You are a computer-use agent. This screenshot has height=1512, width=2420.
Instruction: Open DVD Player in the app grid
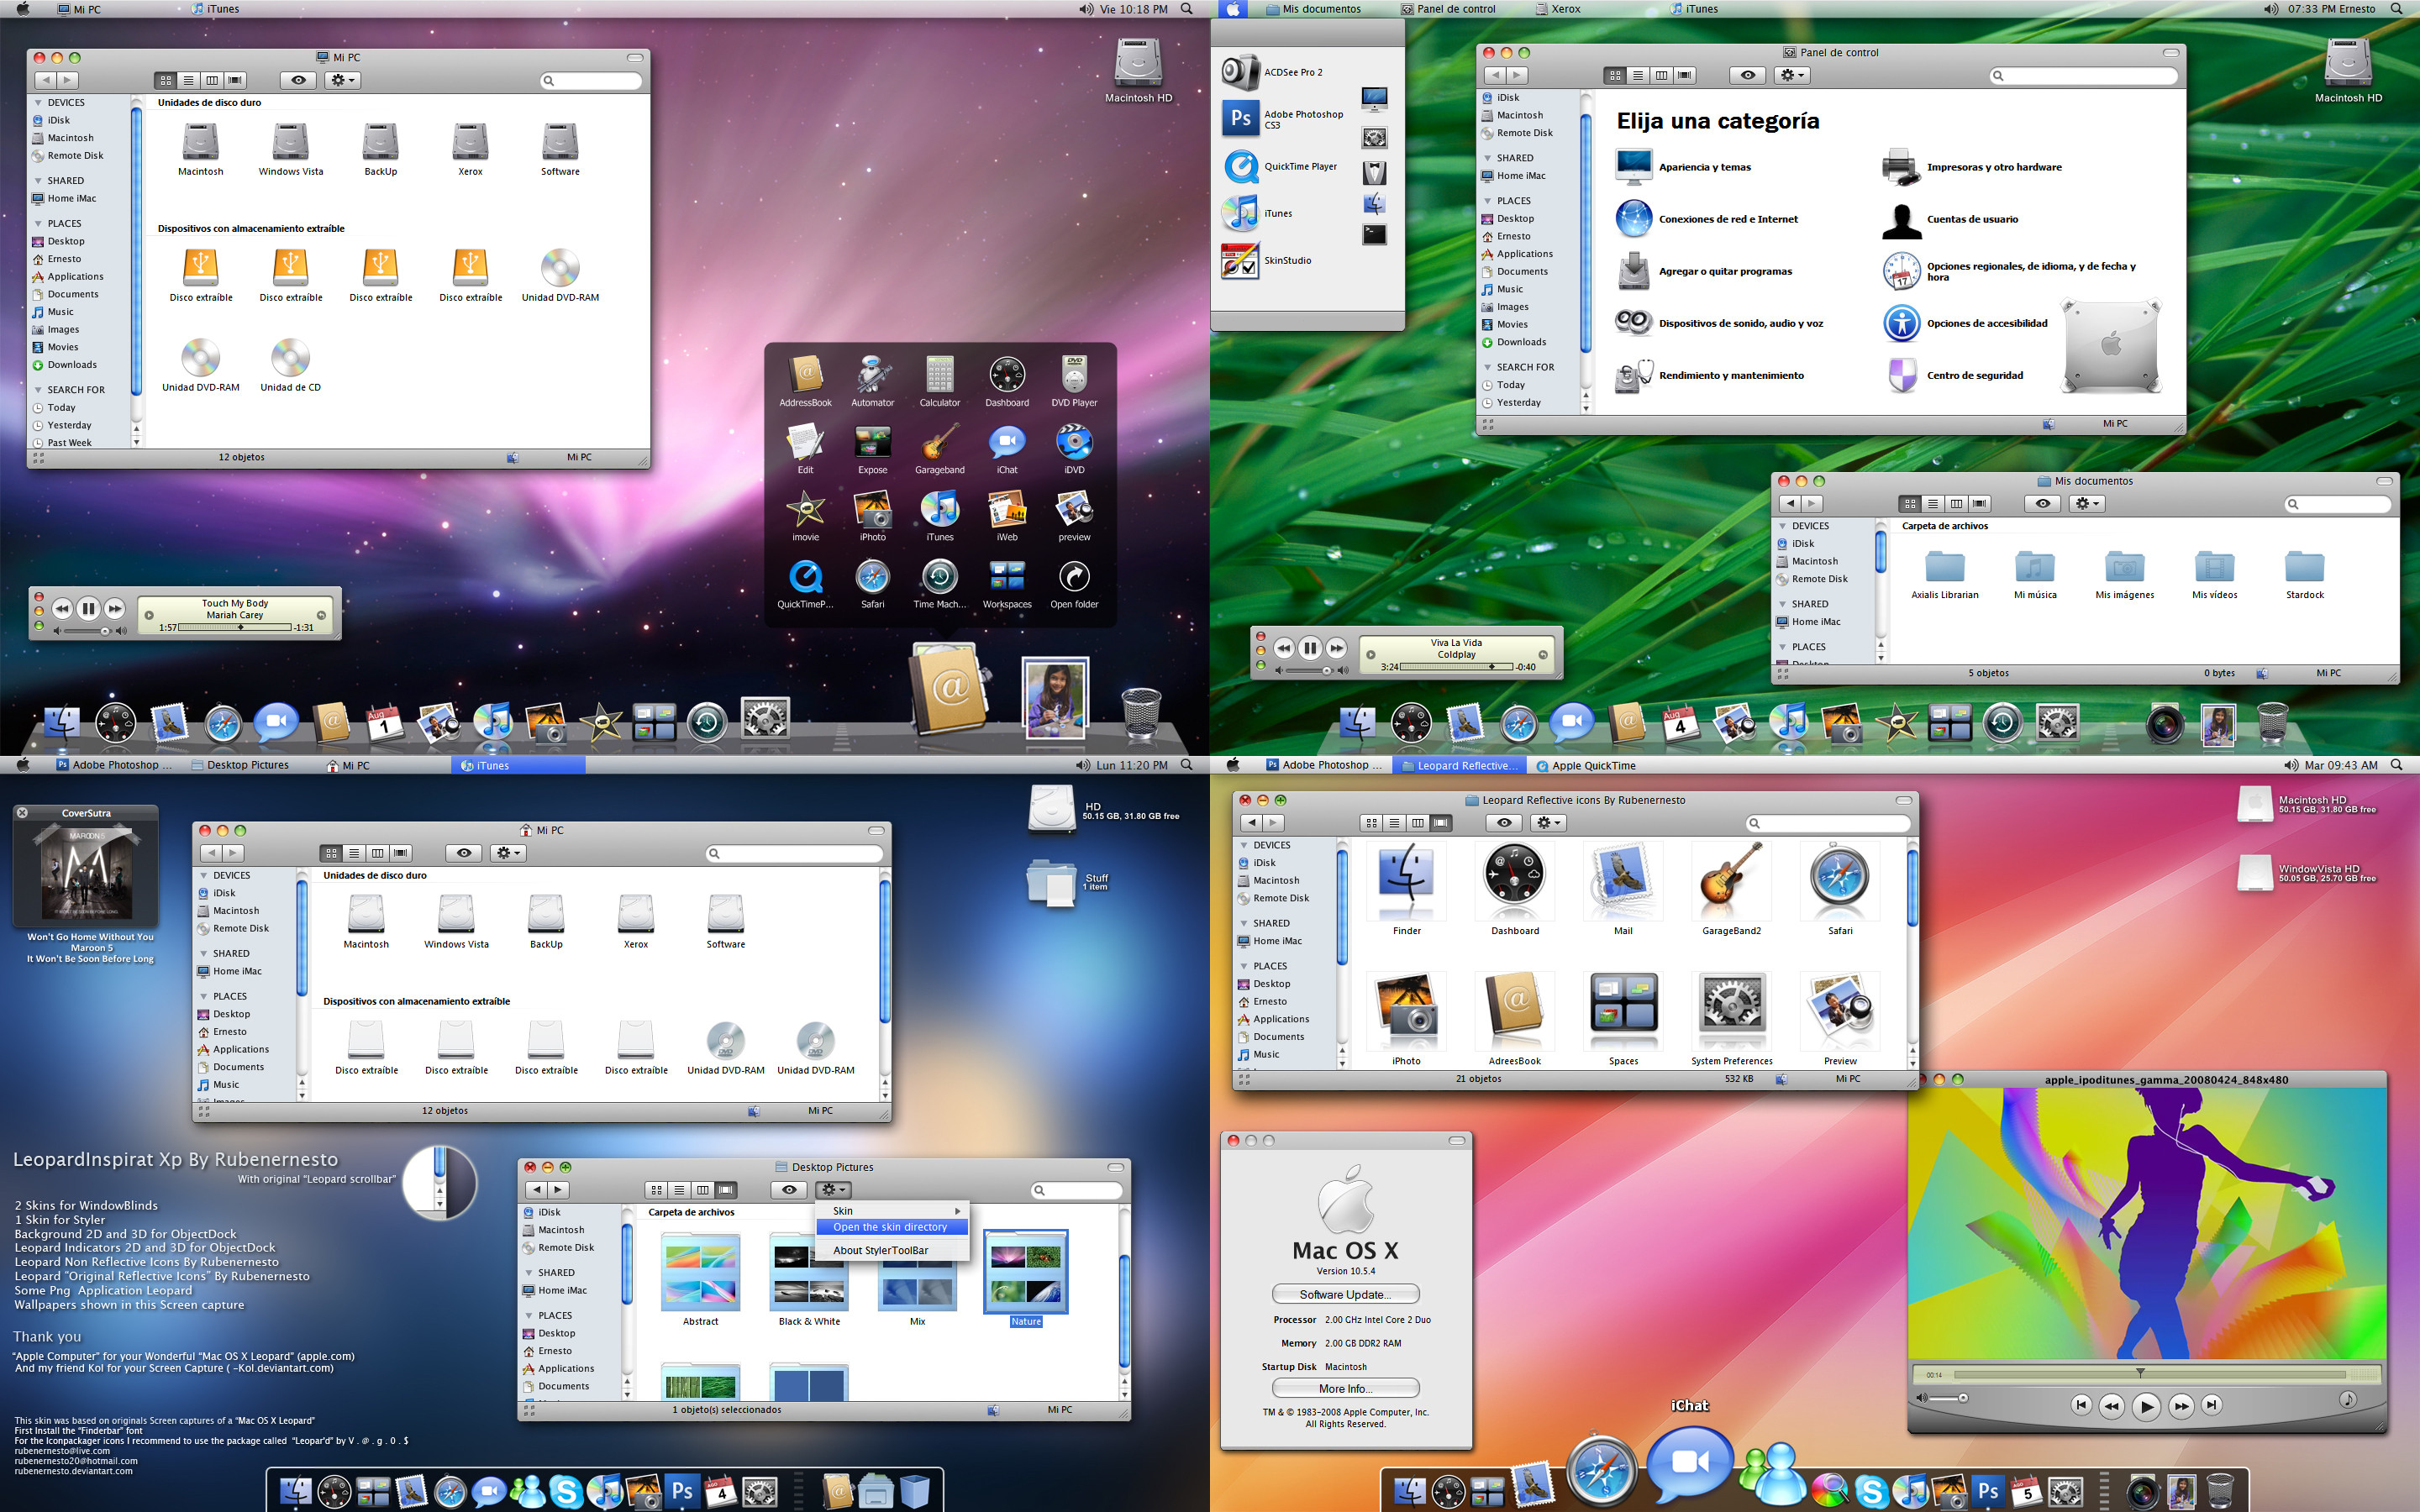click(x=1074, y=376)
